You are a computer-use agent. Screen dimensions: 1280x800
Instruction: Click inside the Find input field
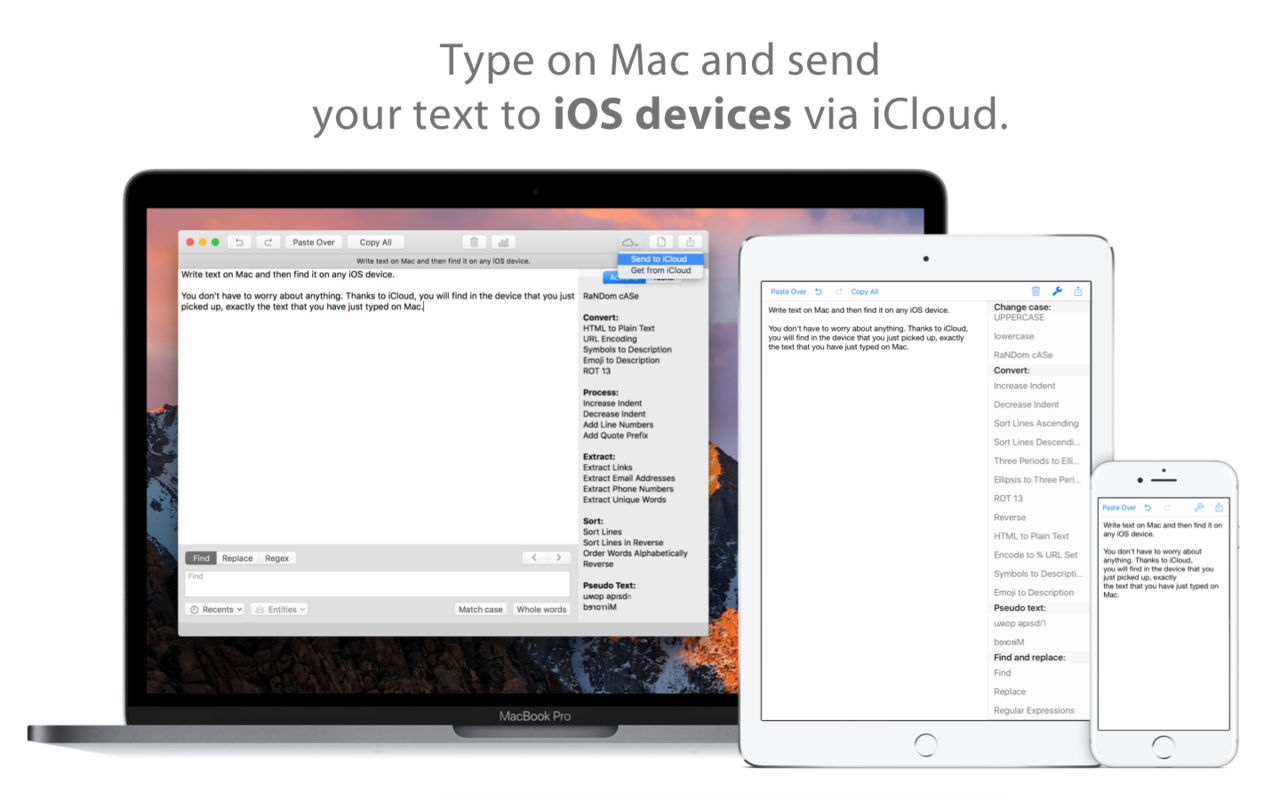point(377,583)
